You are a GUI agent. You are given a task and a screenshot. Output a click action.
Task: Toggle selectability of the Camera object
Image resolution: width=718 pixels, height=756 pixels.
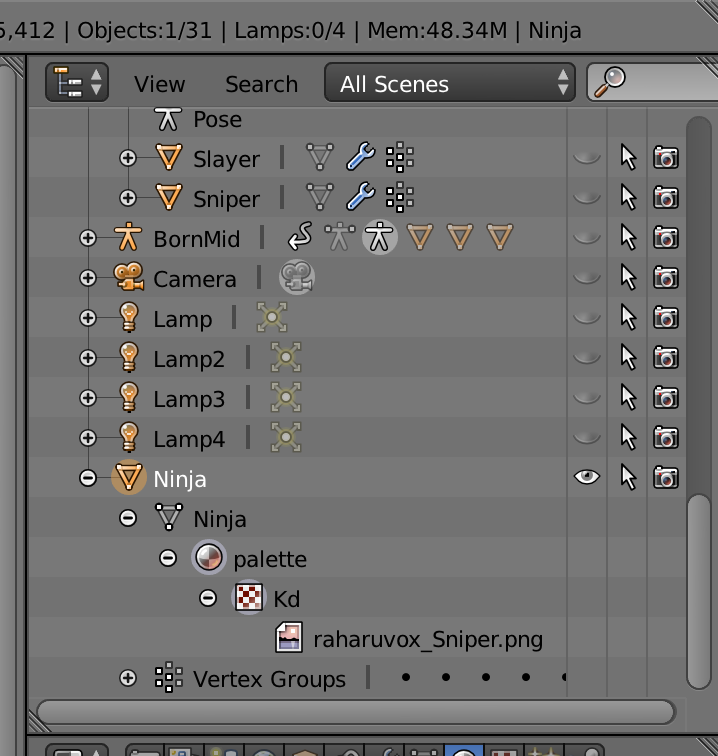pyautogui.click(x=628, y=278)
